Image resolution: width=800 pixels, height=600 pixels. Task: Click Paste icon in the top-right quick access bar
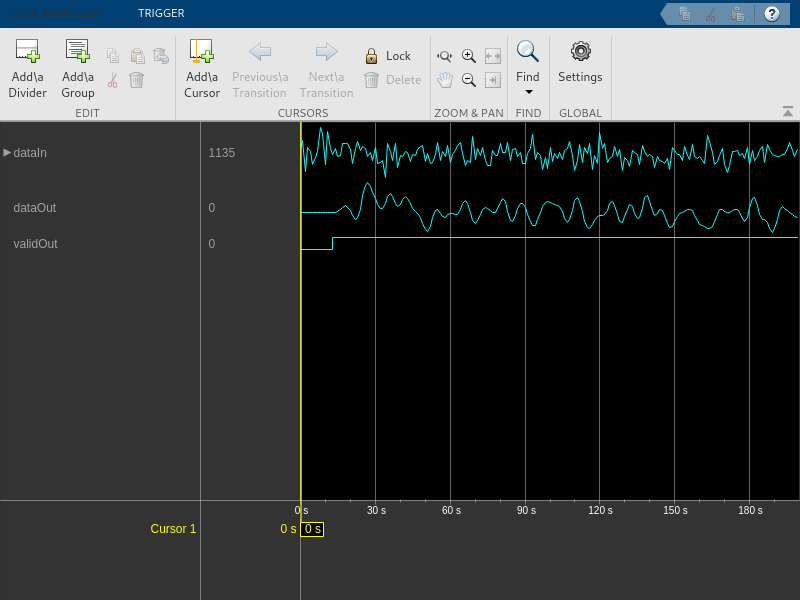coord(737,14)
